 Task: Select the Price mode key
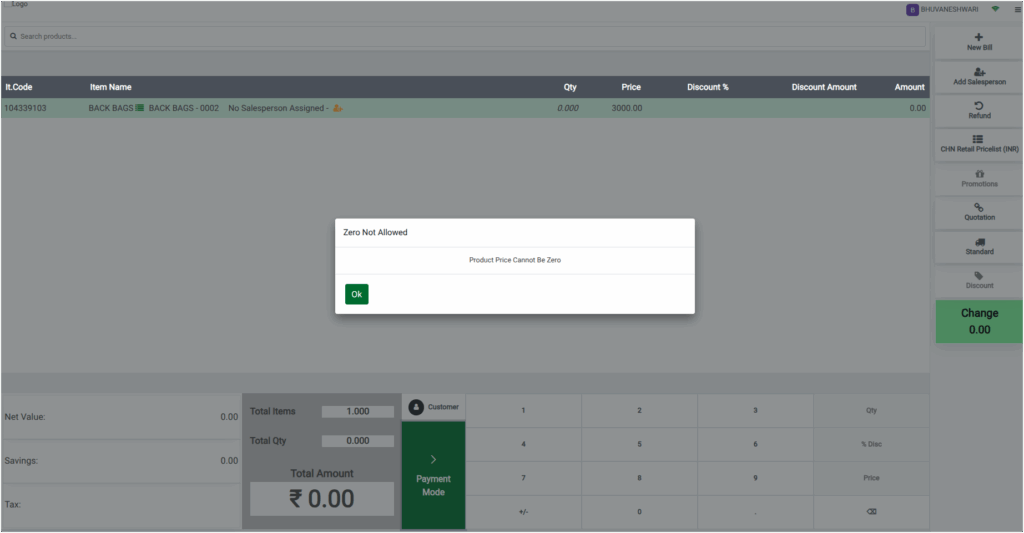pos(871,478)
